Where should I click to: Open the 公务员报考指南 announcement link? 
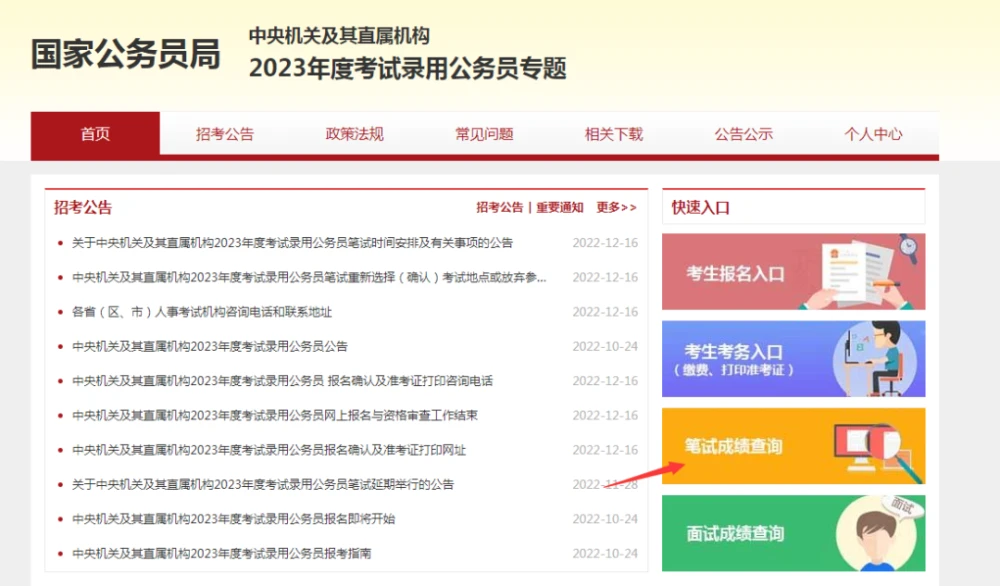coord(221,554)
